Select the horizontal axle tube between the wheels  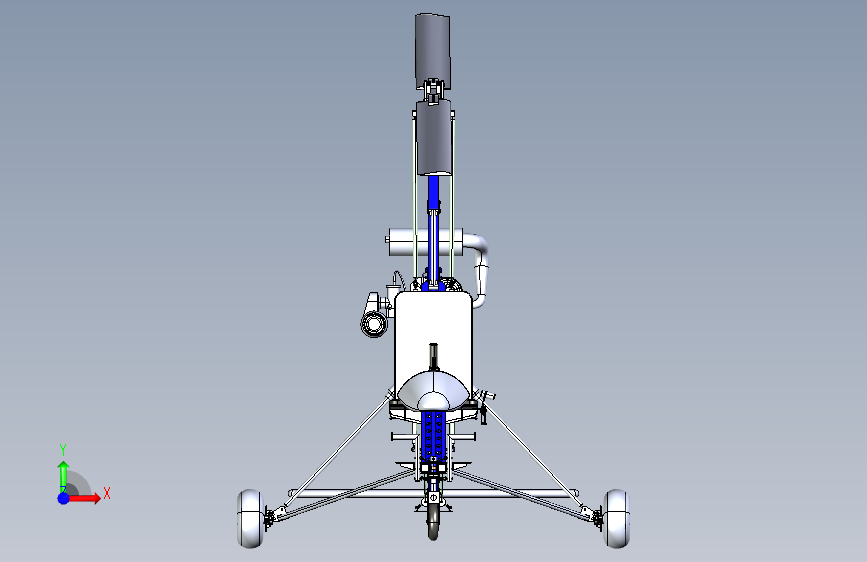[433, 493]
